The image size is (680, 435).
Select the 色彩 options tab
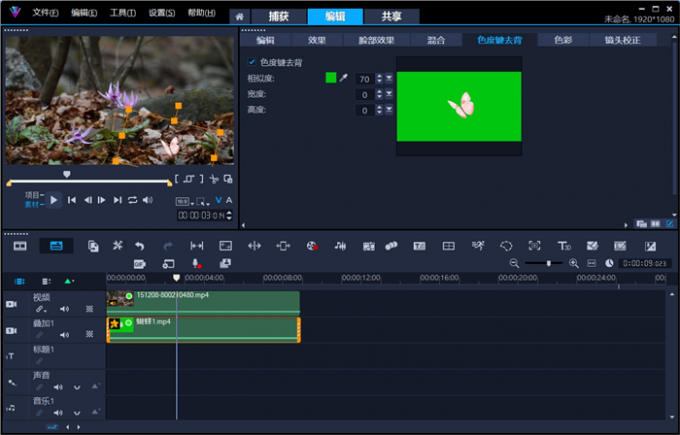[x=563, y=40]
